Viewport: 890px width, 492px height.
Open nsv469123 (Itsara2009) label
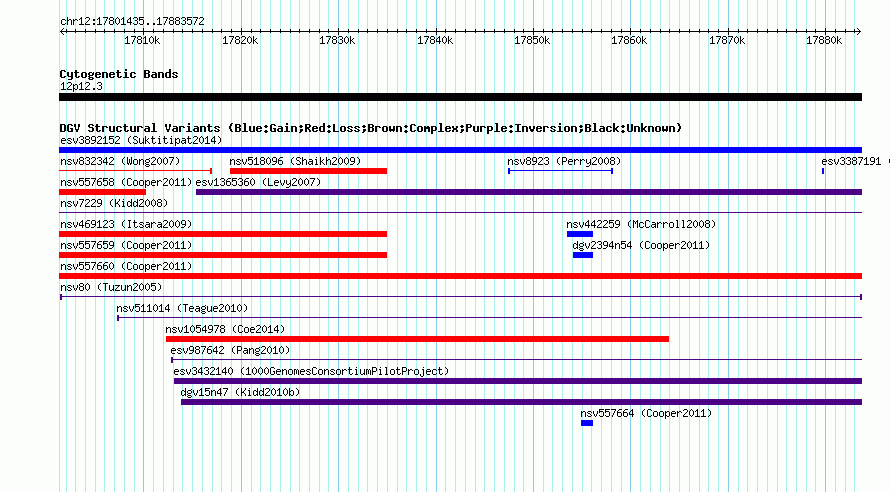click(126, 224)
